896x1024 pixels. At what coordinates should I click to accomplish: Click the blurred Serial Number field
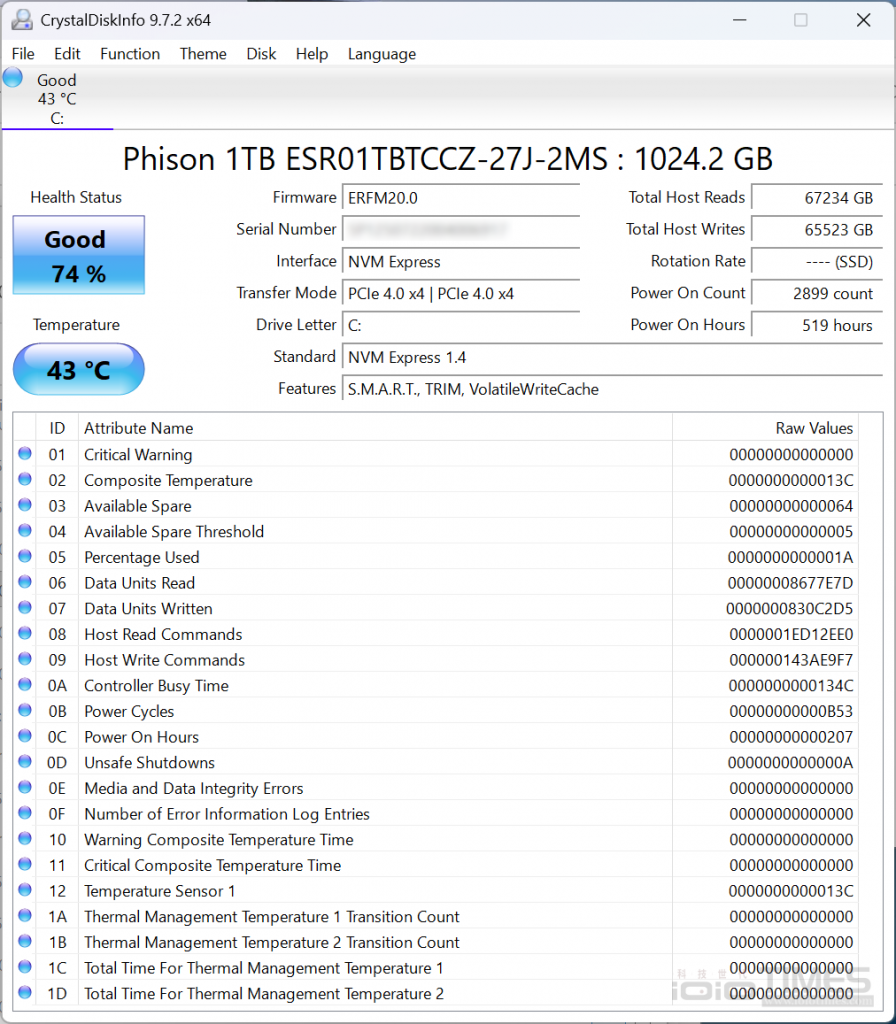click(461, 229)
